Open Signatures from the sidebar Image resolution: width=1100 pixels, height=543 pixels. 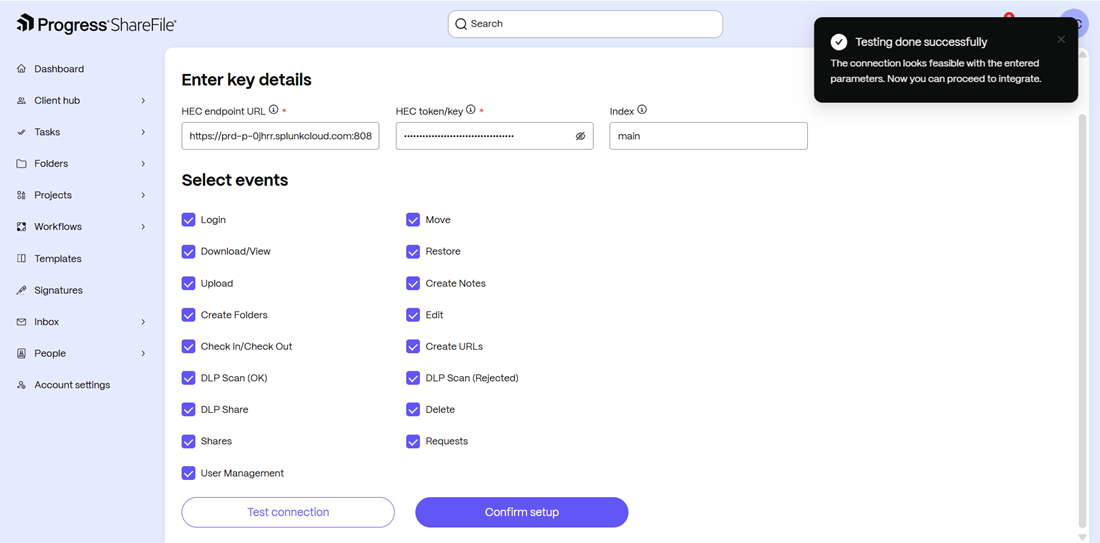click(x=58, y=290)
